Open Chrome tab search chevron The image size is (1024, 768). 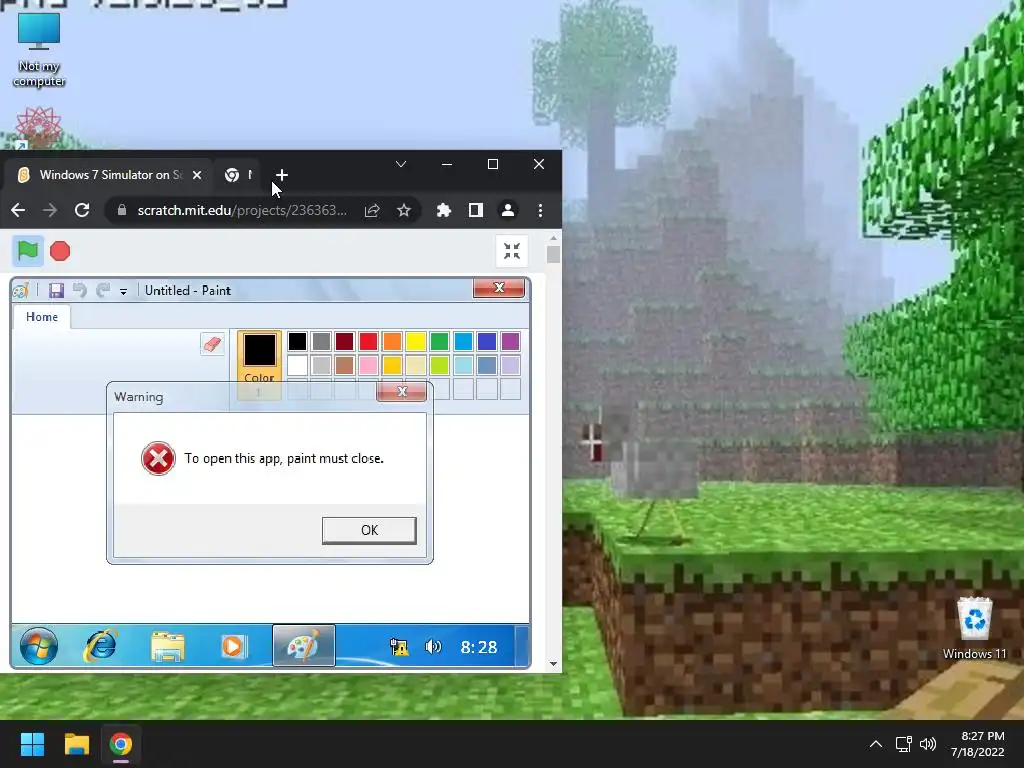401,164
